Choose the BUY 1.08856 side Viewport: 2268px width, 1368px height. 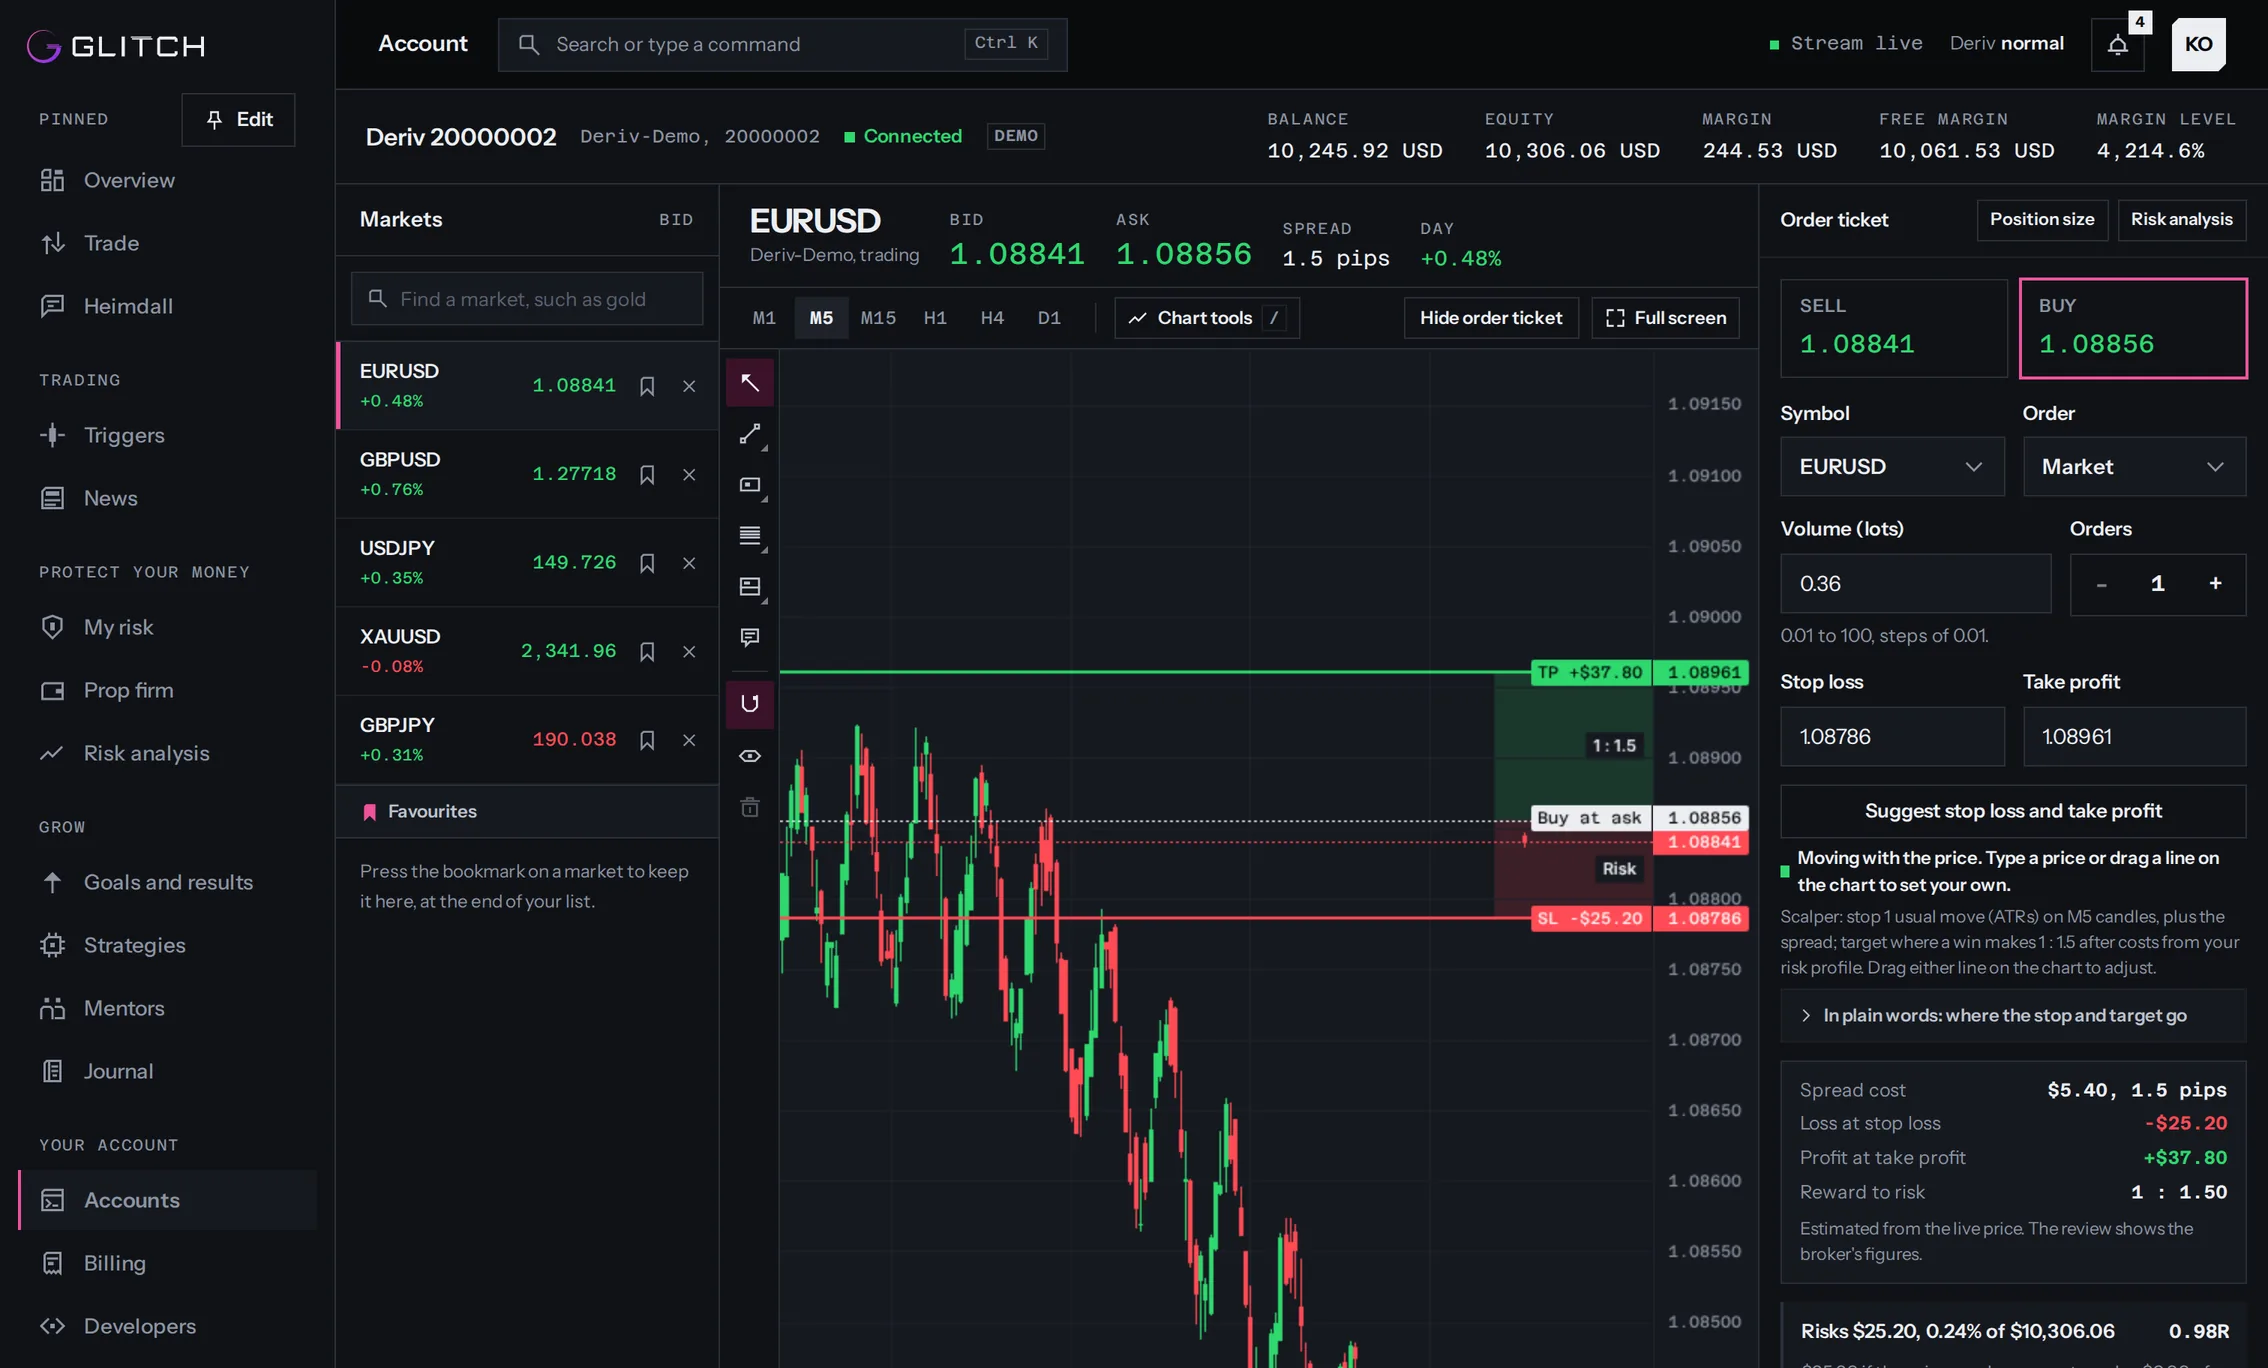coord(2133,328)
